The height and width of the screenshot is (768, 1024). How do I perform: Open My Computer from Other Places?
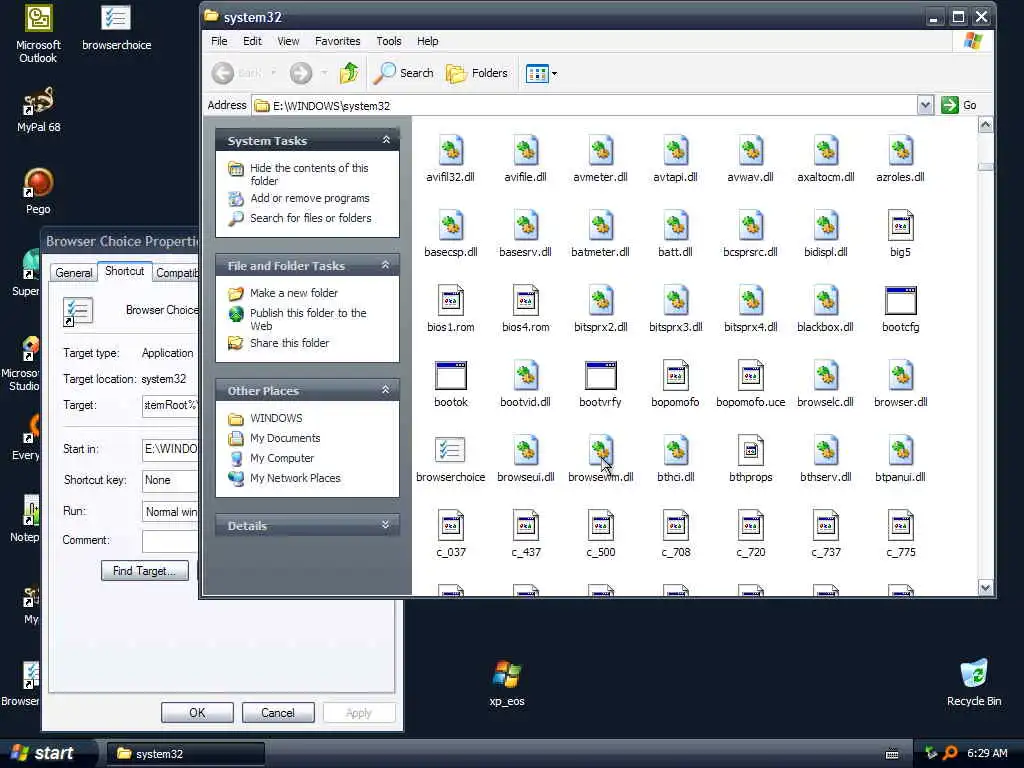click(281, 458)
